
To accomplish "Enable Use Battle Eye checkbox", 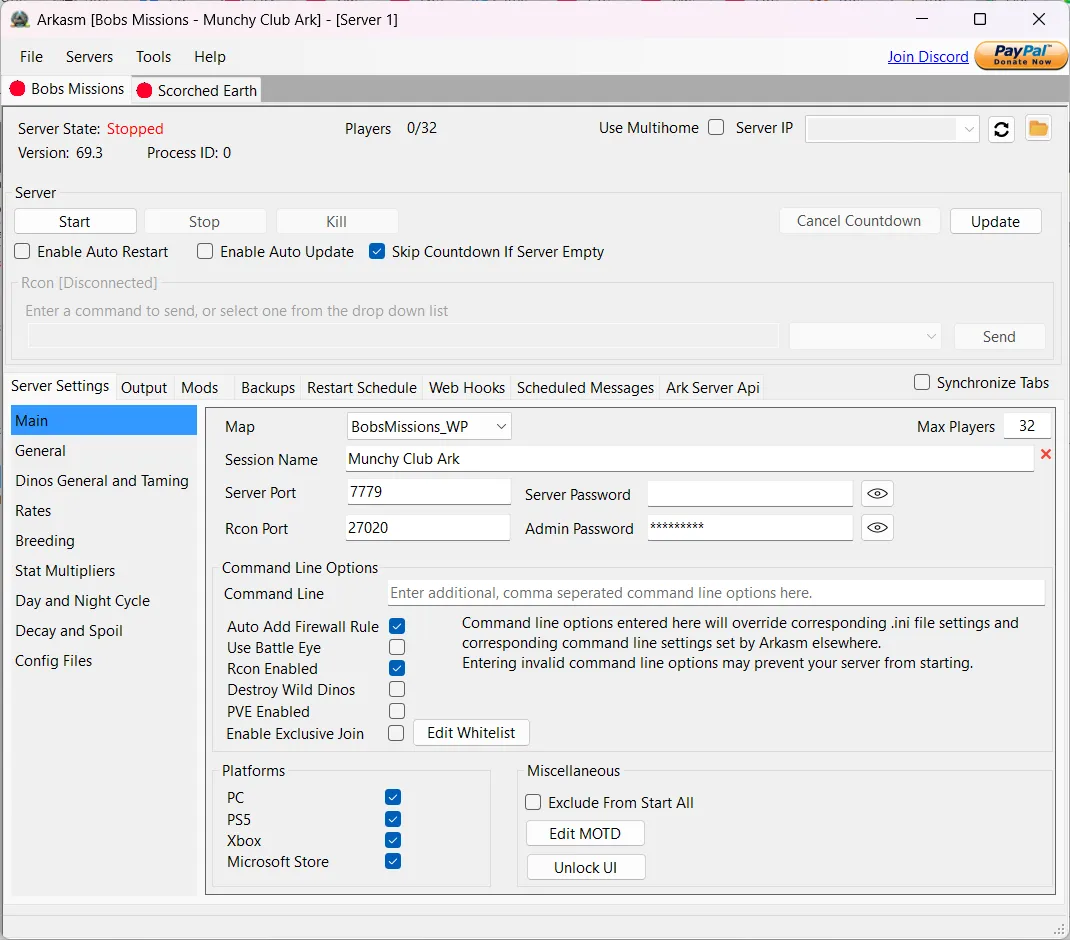I will (x=397, y=647).
